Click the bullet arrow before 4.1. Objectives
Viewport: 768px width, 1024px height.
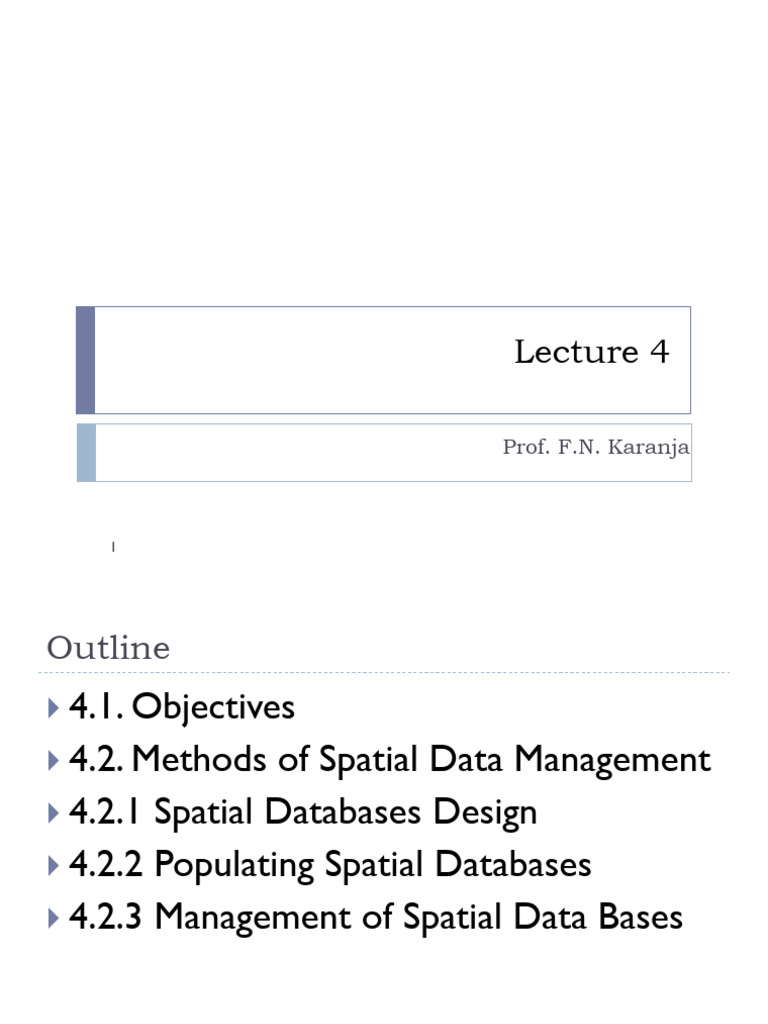(53, 708)
